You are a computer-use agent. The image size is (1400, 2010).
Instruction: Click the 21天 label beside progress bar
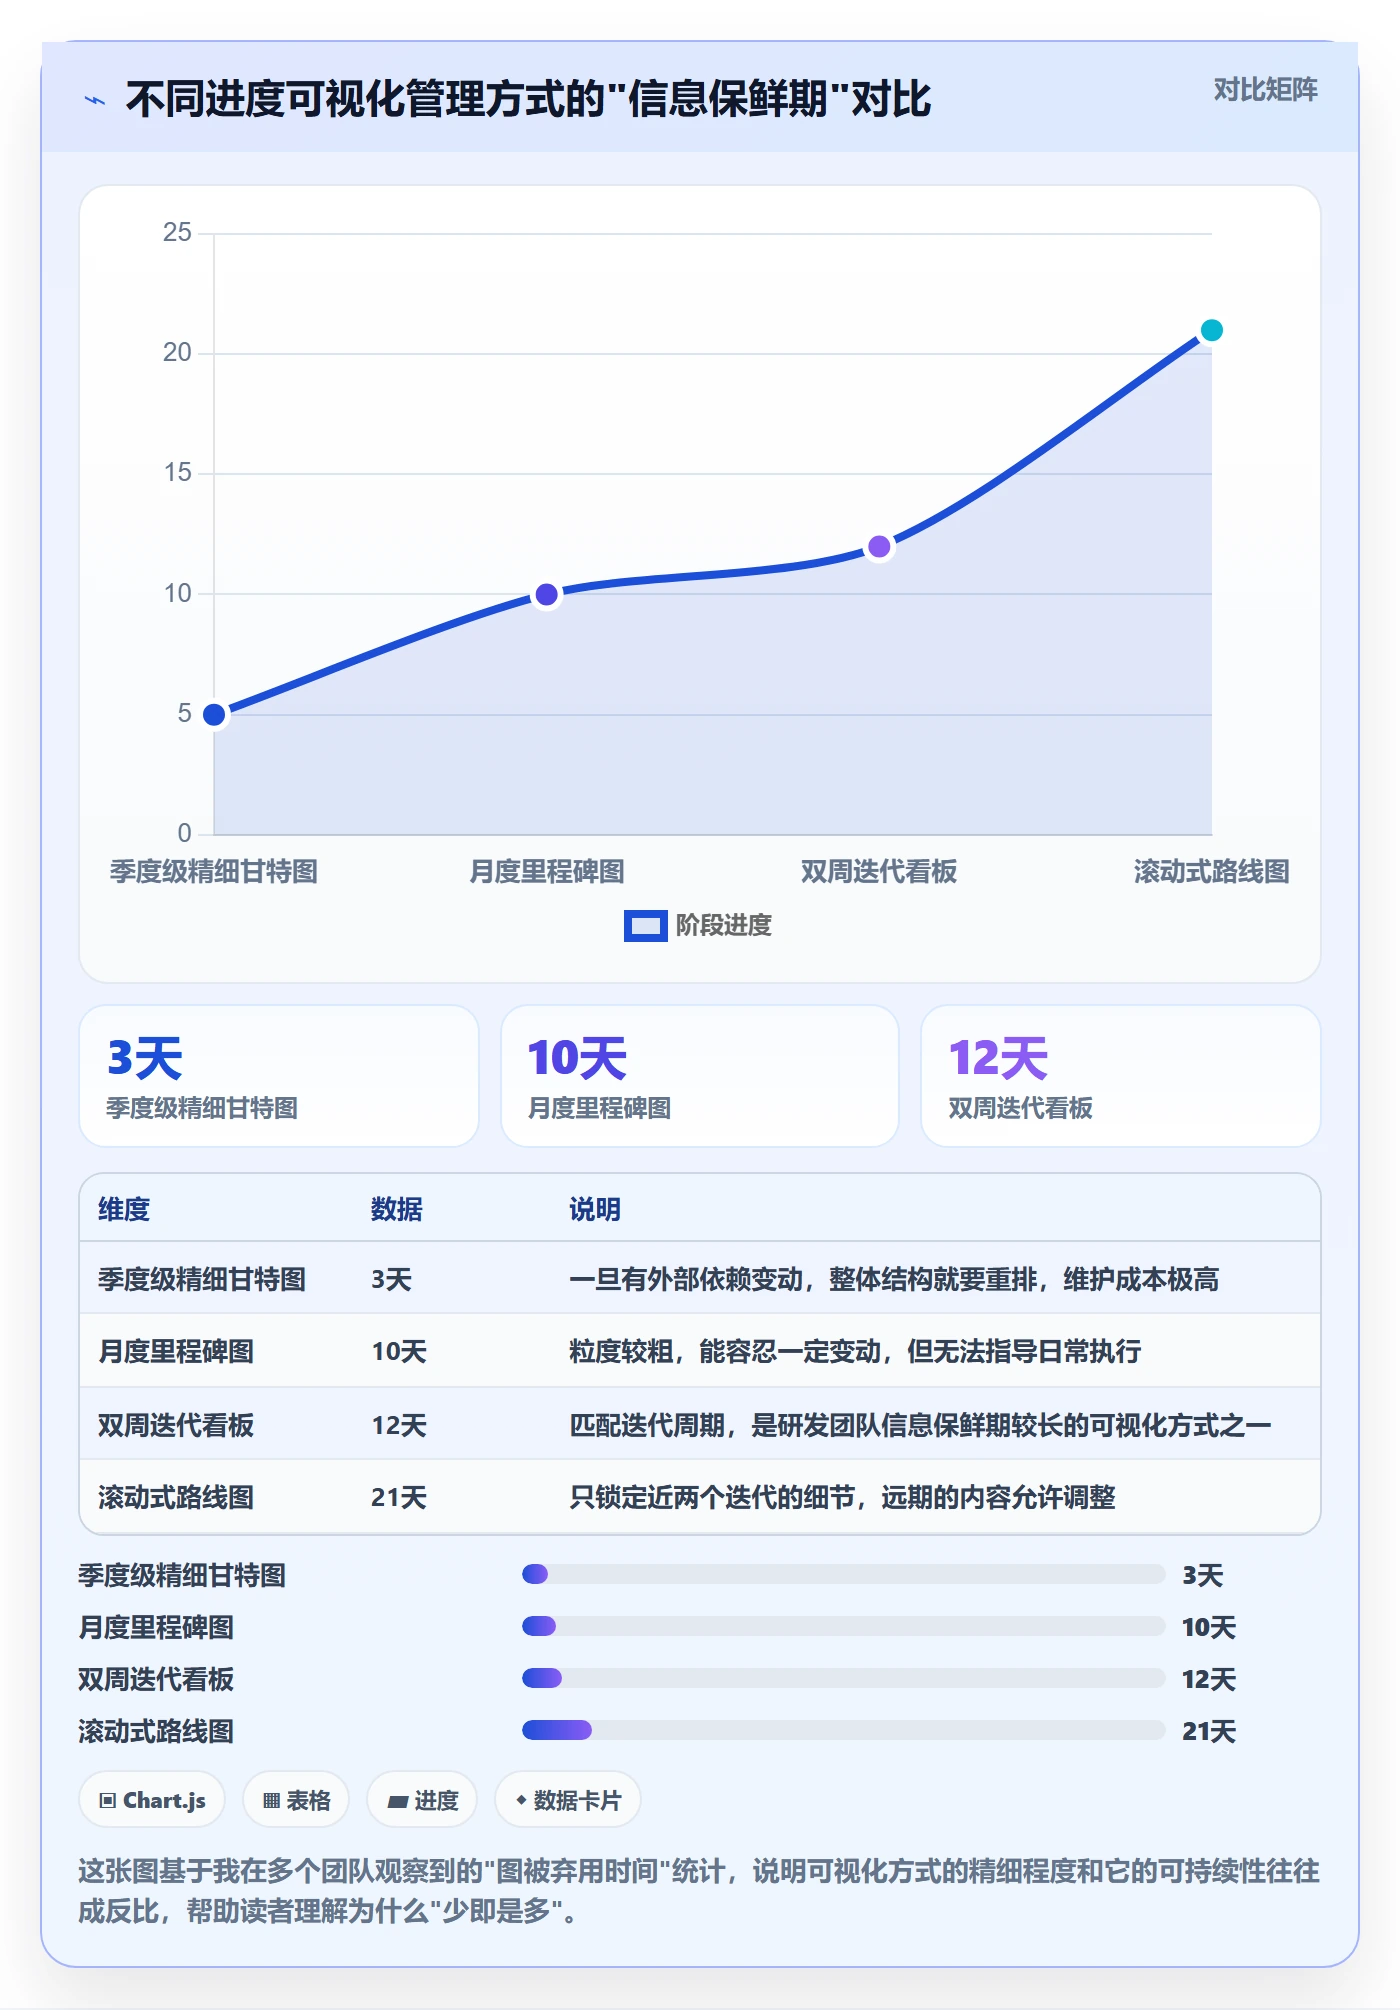[x=1209, y=1731]
